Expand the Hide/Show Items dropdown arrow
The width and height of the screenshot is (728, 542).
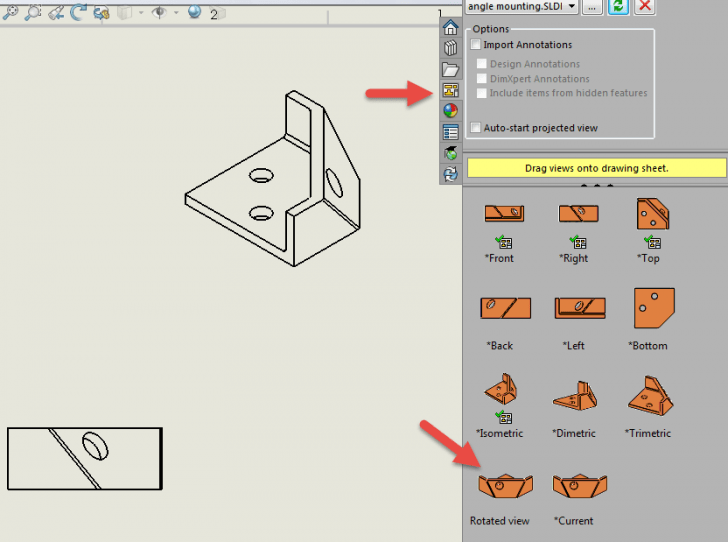click(176, 13)
